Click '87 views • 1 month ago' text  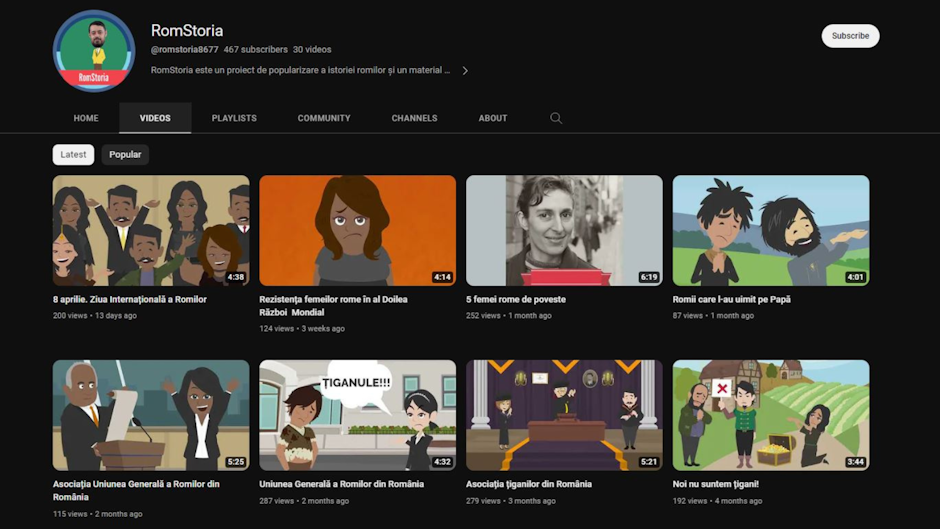point(713,315)
